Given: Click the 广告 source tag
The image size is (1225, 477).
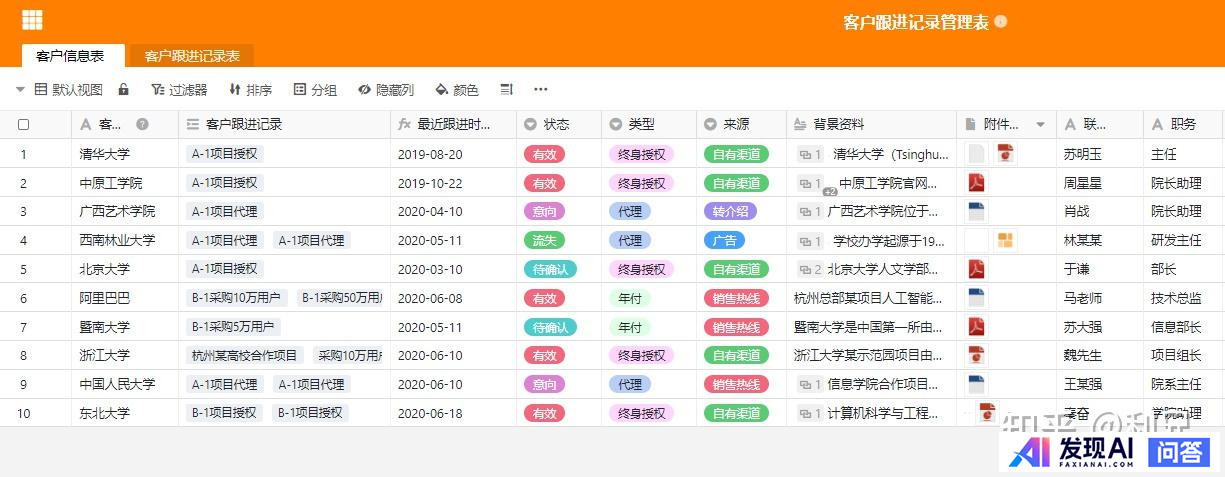Looking at the screenshot, I should (x=724, y=240).
